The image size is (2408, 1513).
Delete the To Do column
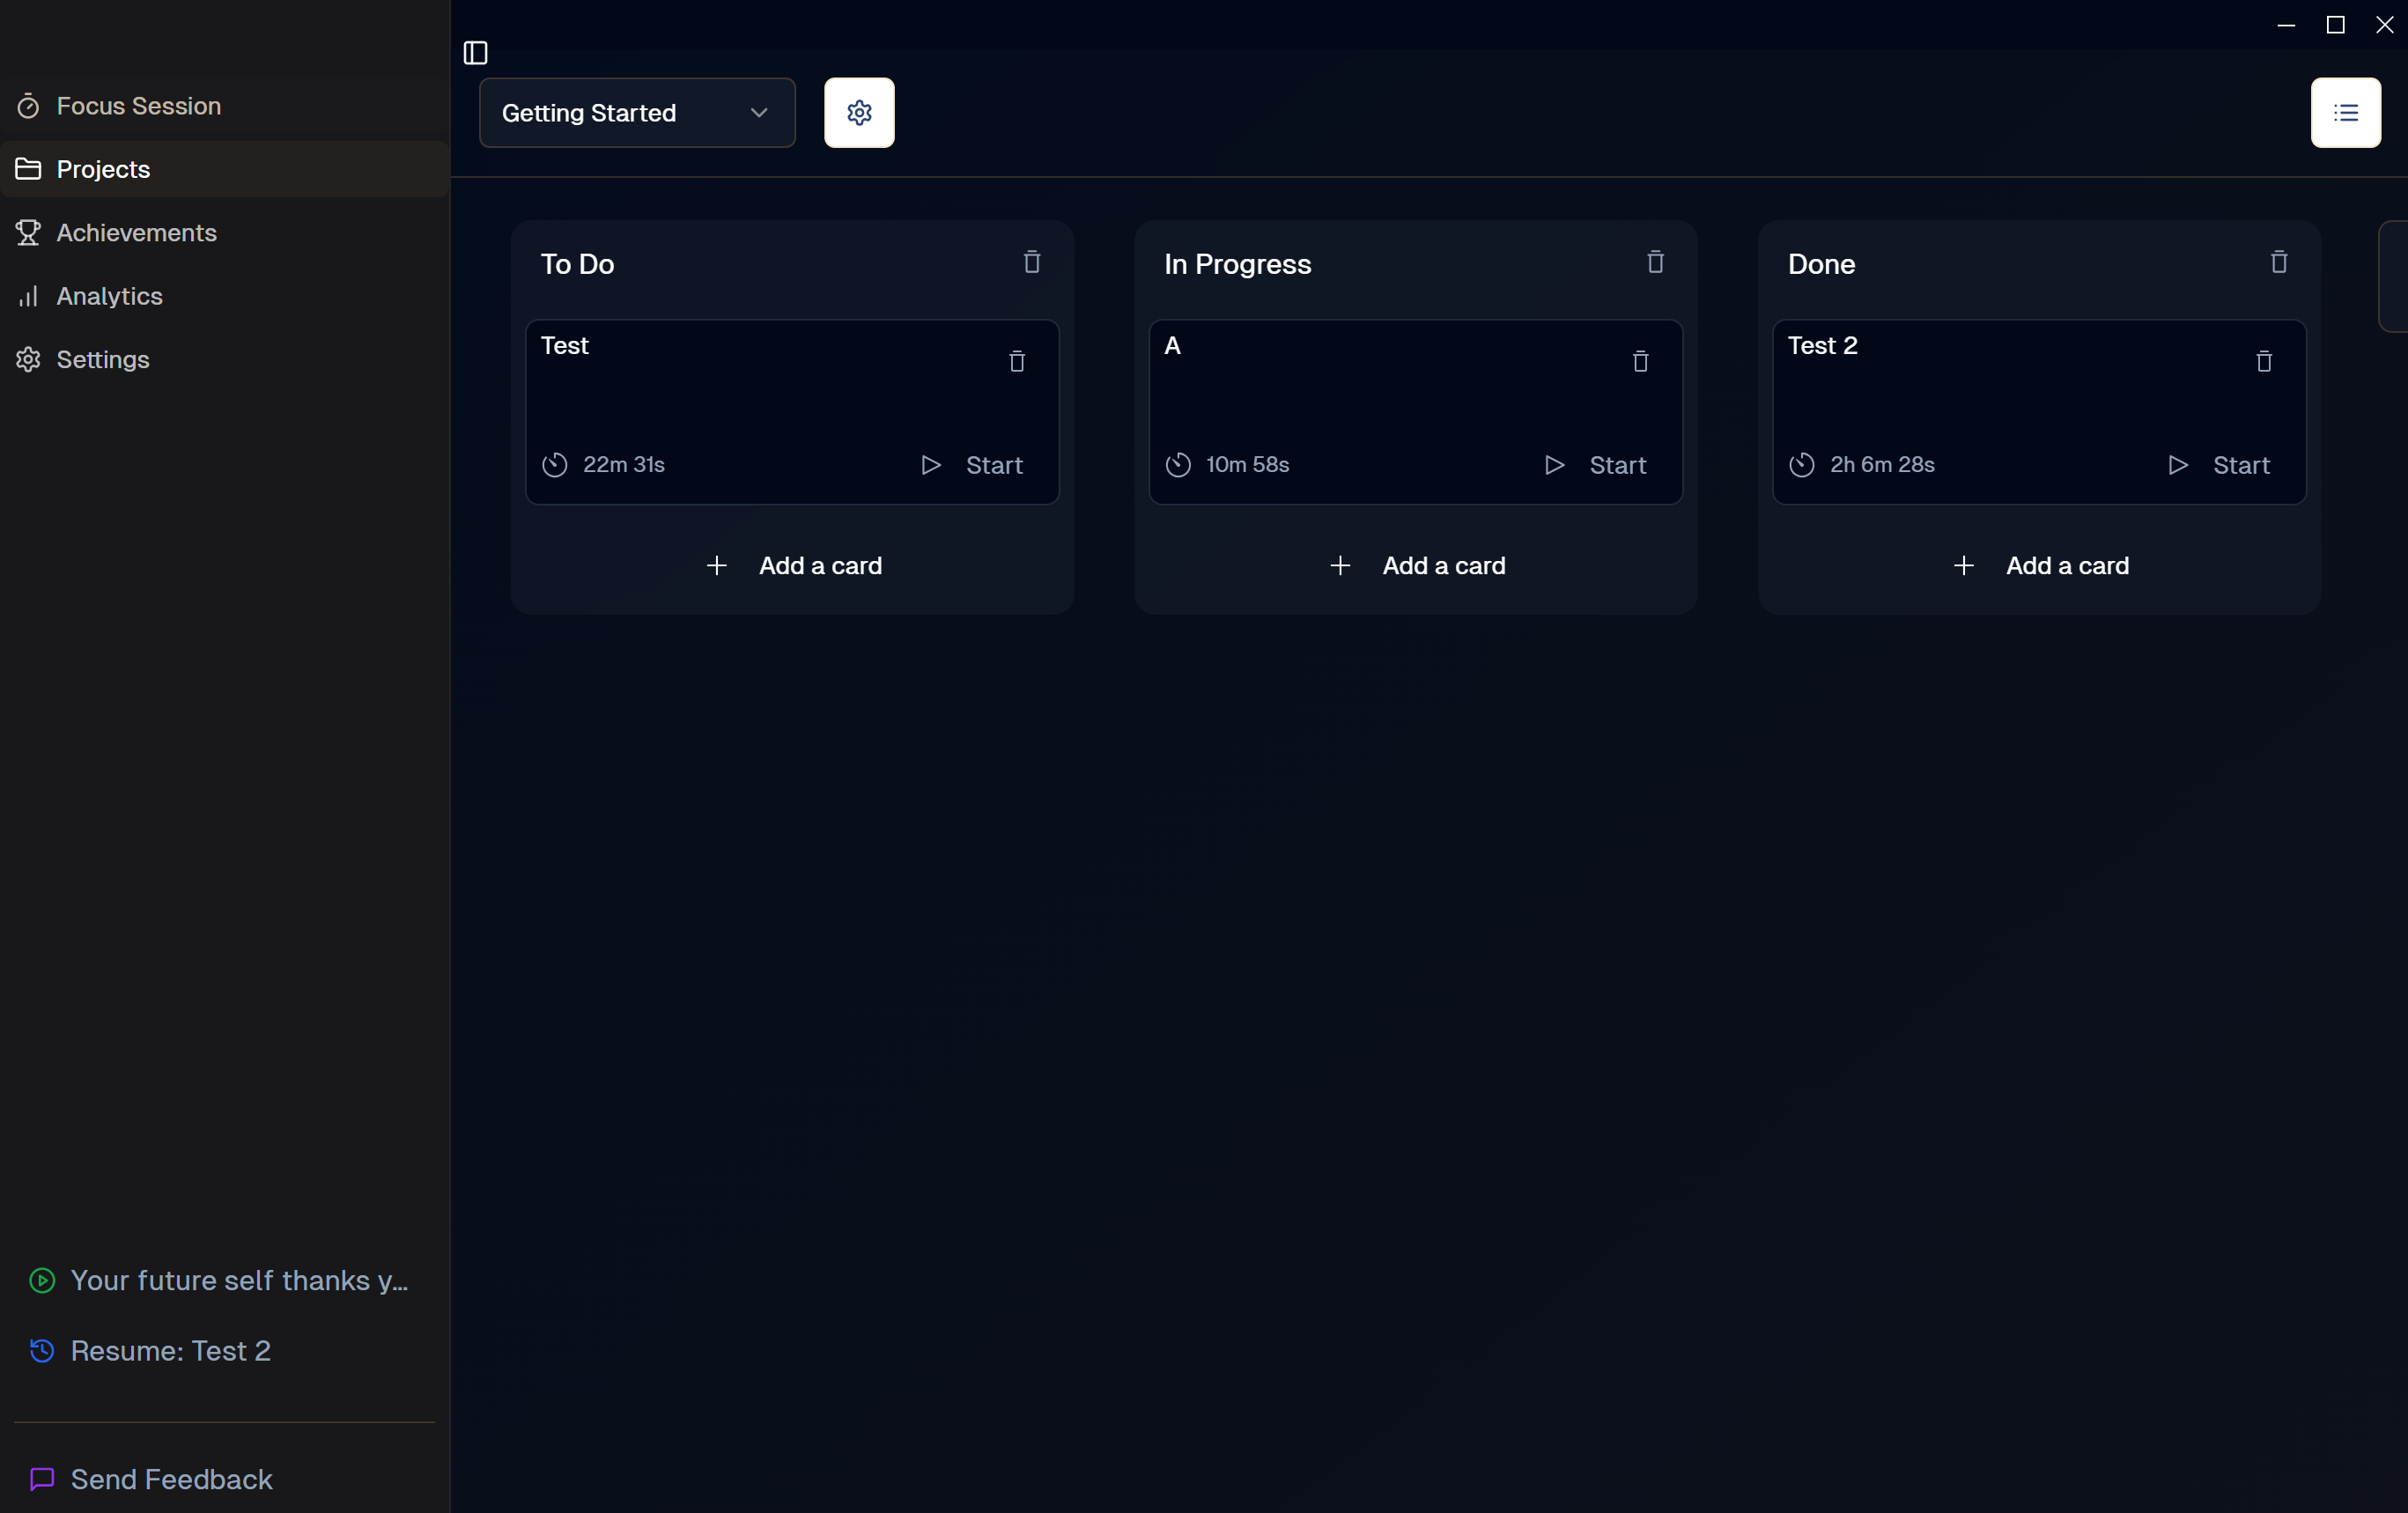[x=1032, y=262]
